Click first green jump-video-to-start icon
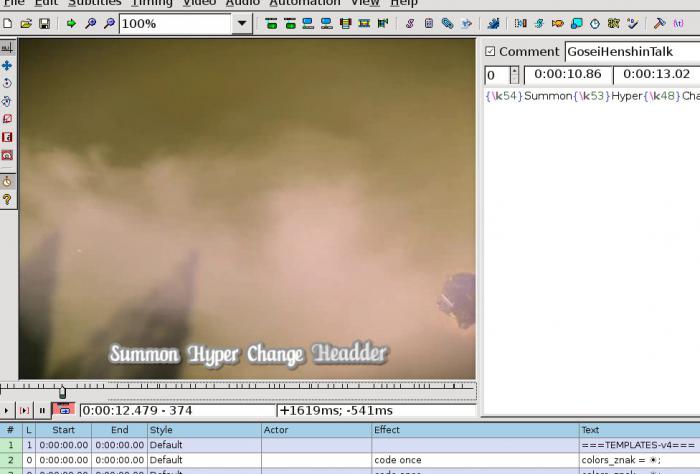700x474 pixels. [271, 23]
